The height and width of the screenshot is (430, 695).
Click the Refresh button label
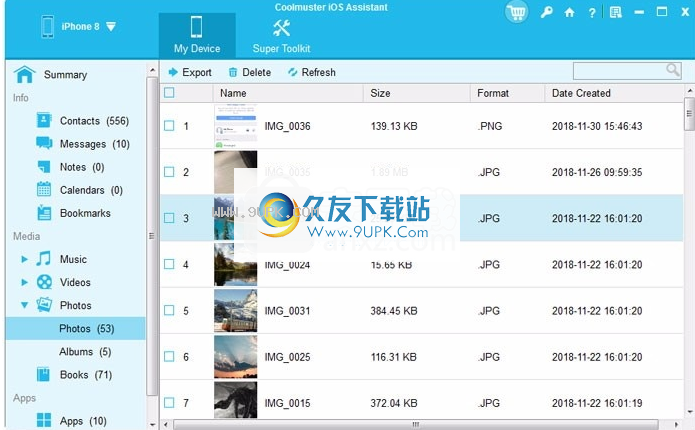(318, 72)
